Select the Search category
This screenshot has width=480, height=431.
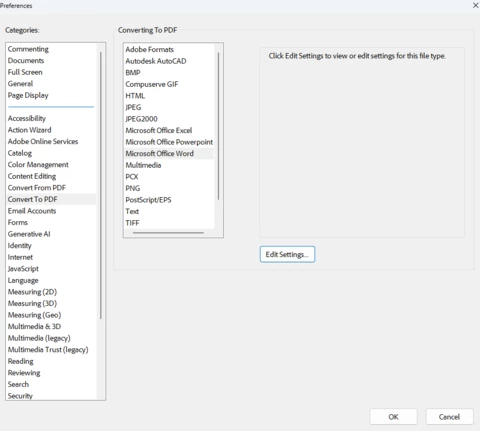coord(18,384)
